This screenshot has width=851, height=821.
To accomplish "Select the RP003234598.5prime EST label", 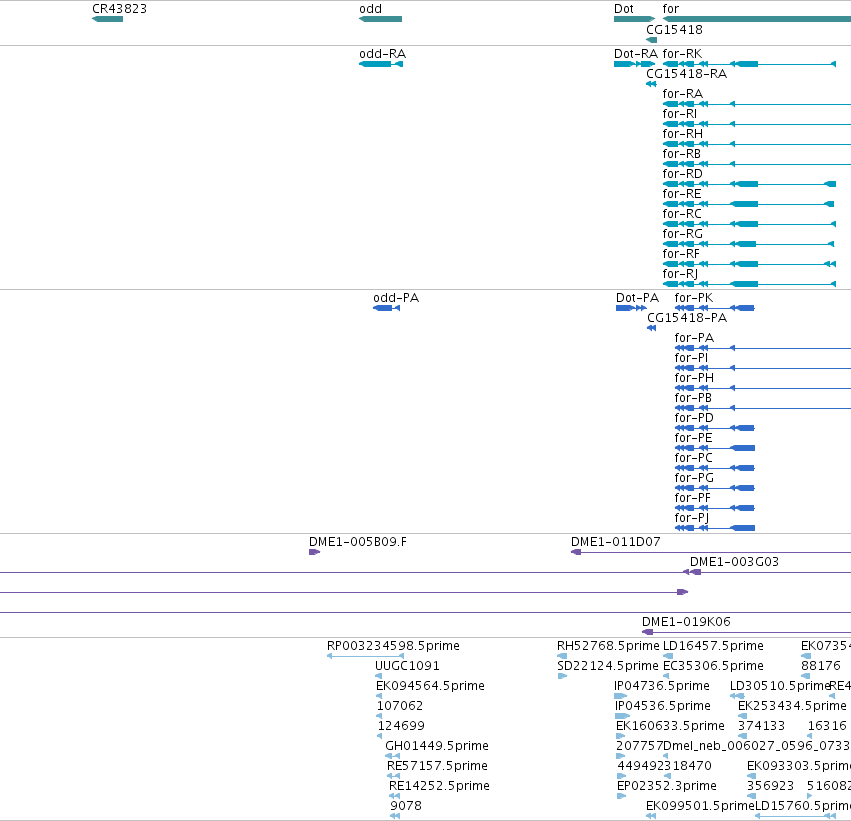I will coord(393,646).
